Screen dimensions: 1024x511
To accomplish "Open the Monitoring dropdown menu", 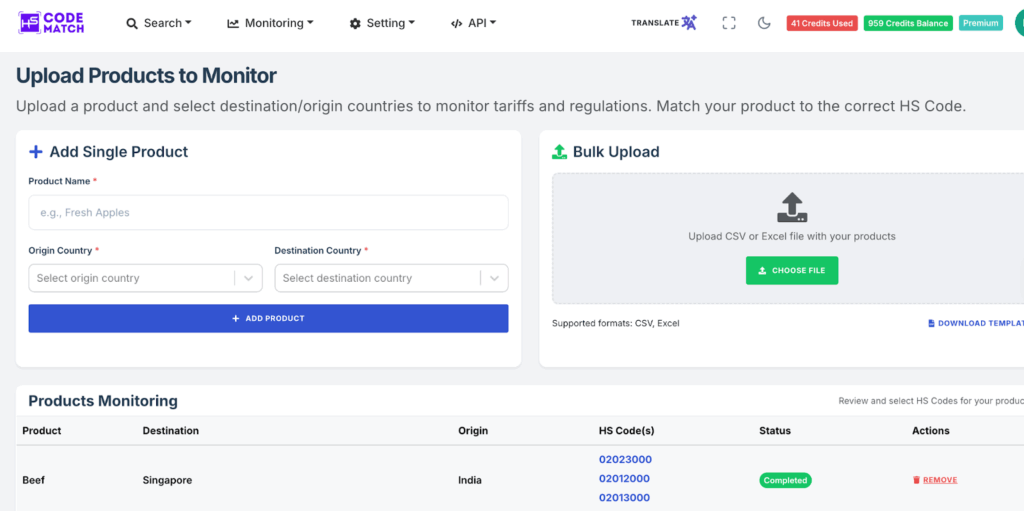I will point(270,23).
